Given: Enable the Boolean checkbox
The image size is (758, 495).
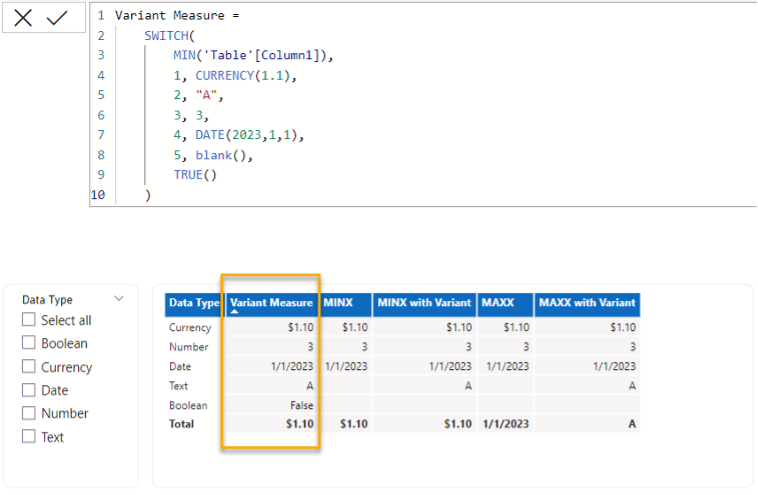Looking at the screenshot, I should (x=29, y=343).
